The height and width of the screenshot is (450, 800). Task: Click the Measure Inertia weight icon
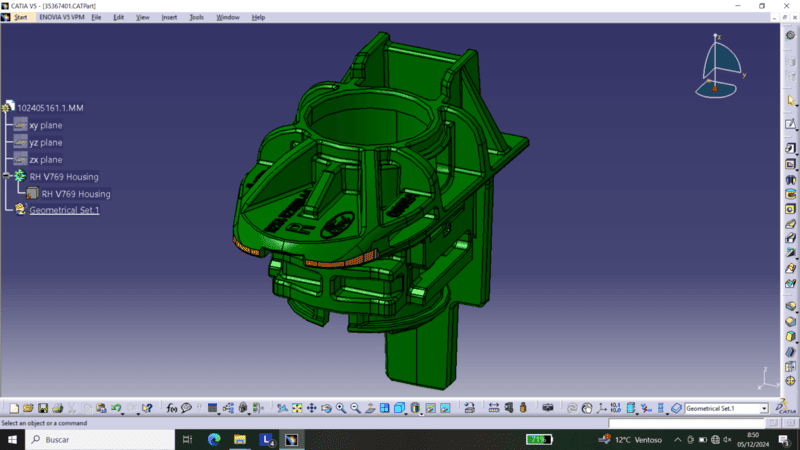(x=523, y=408)
